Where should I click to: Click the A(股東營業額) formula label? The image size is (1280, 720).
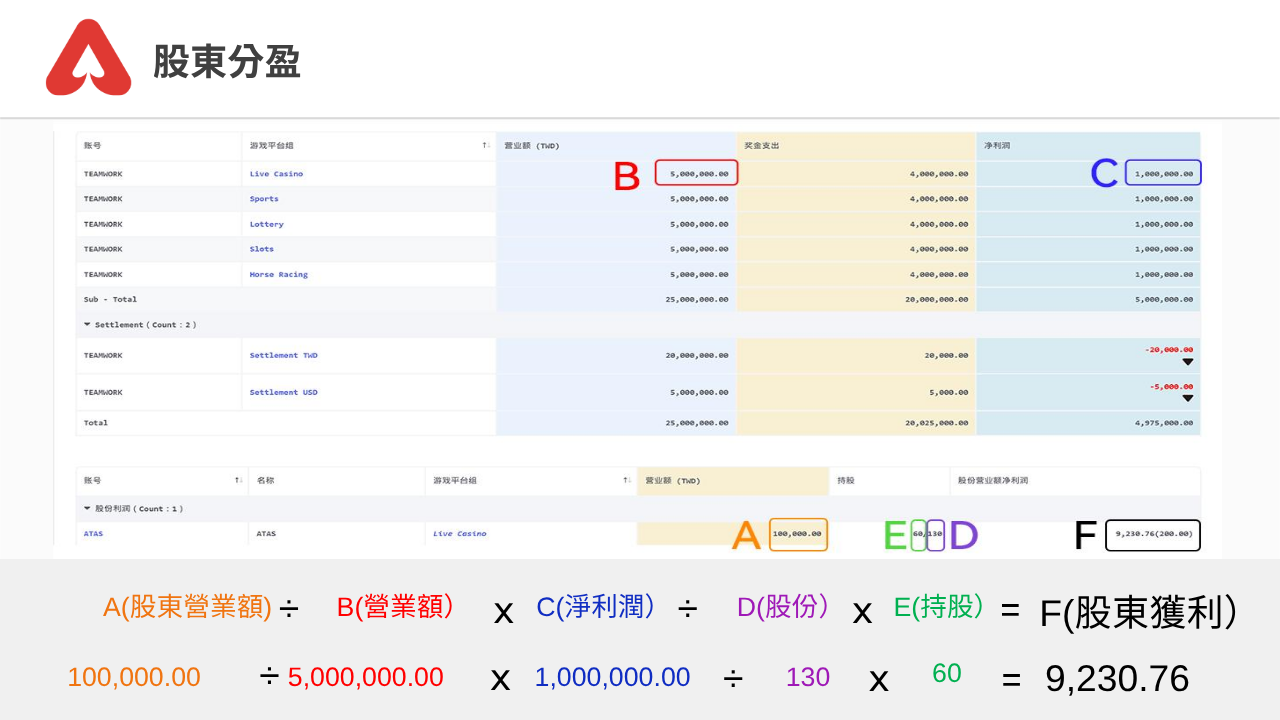click(x=187, y=607)
